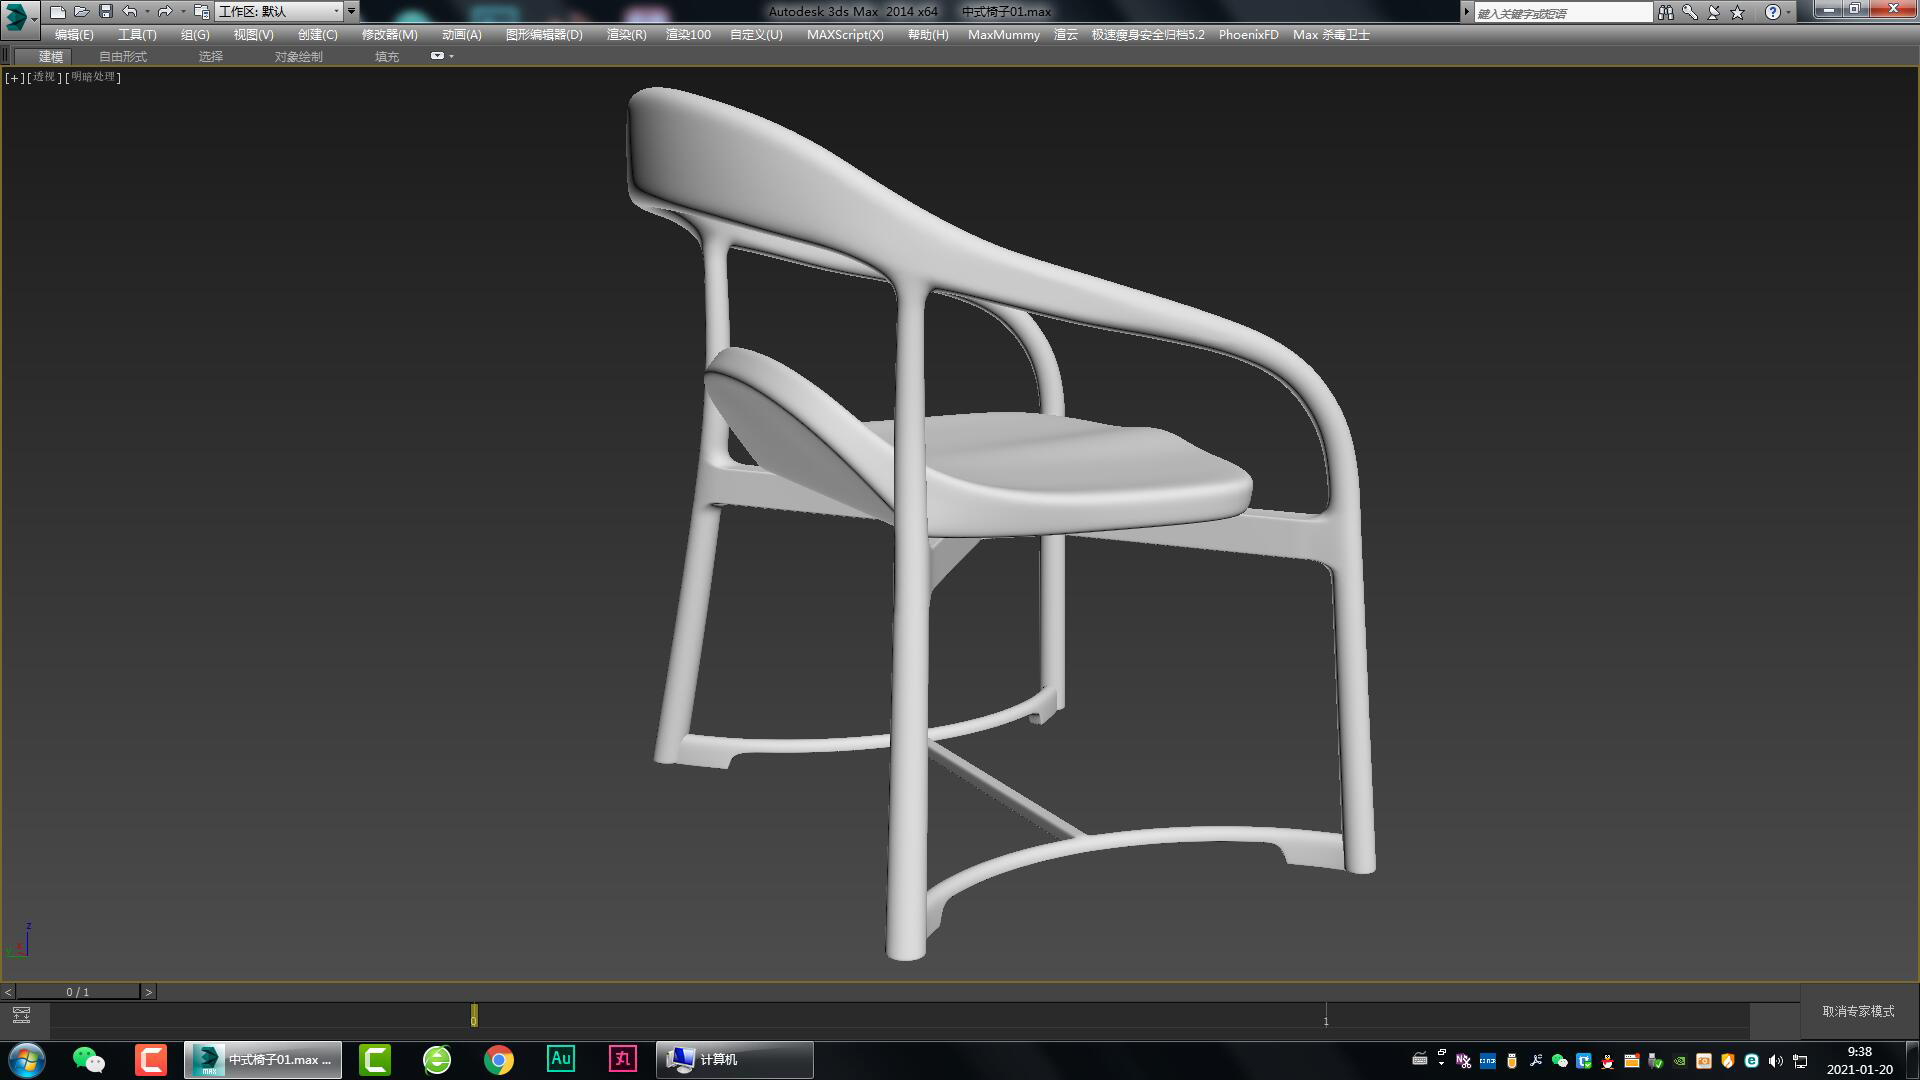The width and height of the screenshot is (1920, 1080).
Task: Click the keyword search input field
Action: click(1560, 11)
